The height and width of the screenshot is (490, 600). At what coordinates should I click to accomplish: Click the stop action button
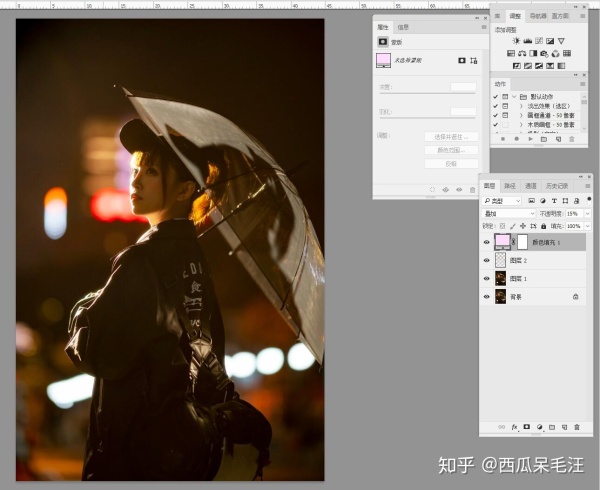[x=503, y=139]
